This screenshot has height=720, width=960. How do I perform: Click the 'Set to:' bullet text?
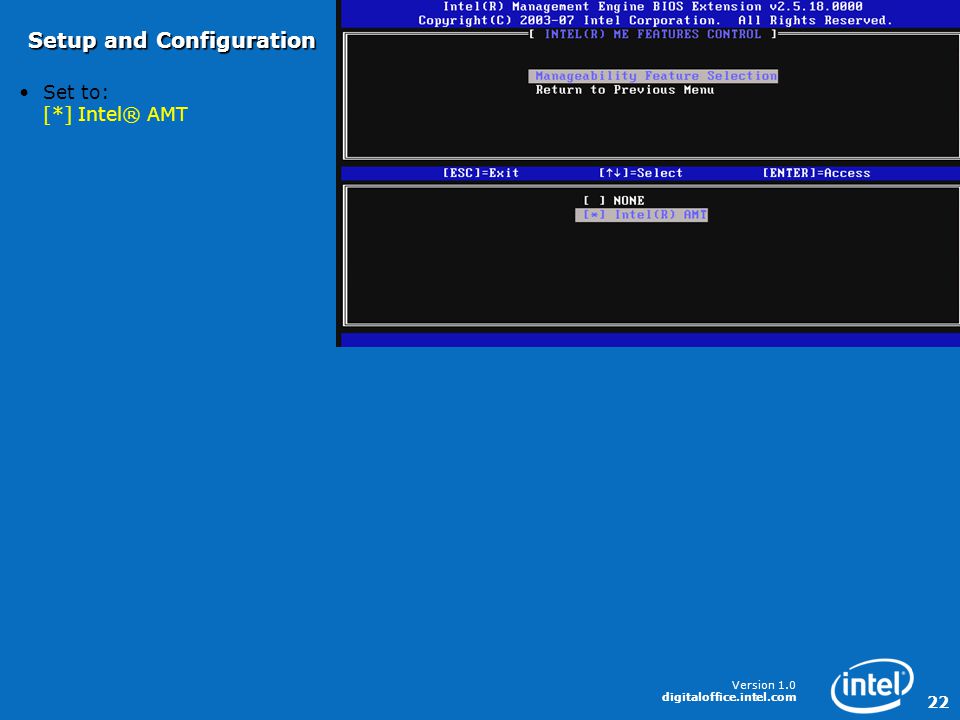(75, 92)
